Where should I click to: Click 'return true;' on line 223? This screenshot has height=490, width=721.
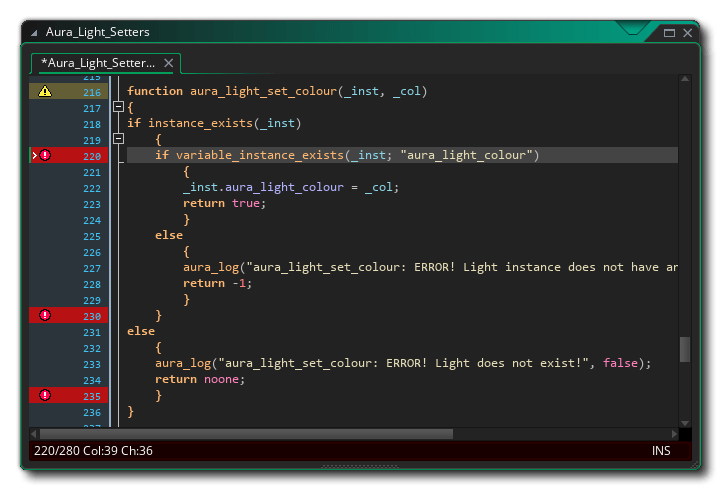(x=224, y=203)
